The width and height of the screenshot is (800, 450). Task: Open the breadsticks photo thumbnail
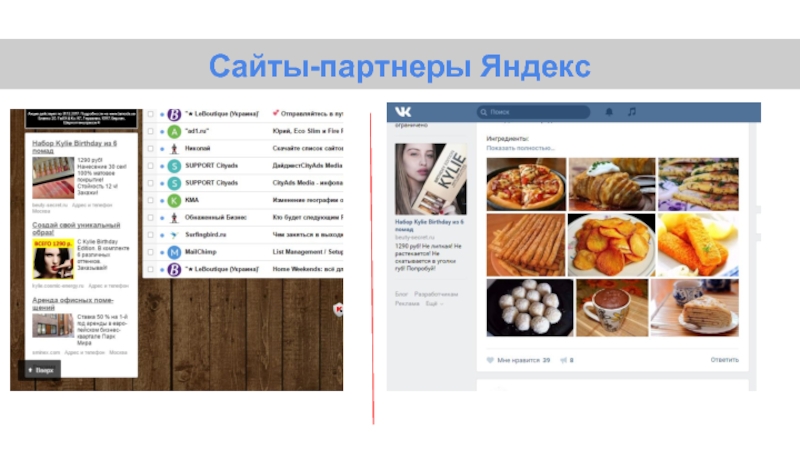[x=526, y=245]
